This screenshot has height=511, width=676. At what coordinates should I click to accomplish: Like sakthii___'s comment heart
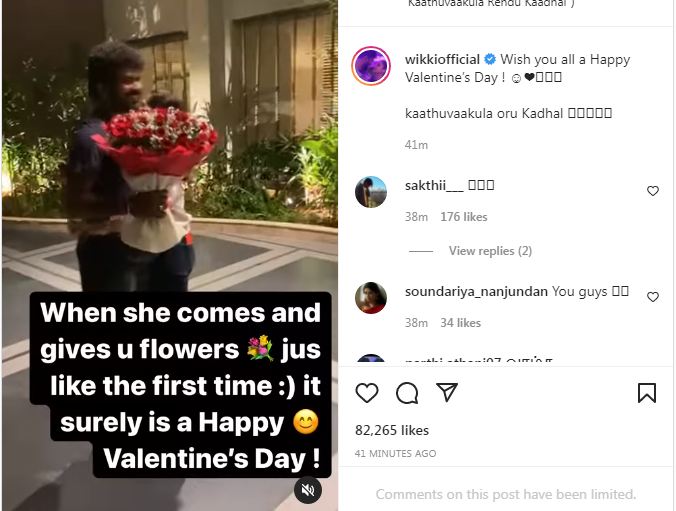tap(653, 191)
